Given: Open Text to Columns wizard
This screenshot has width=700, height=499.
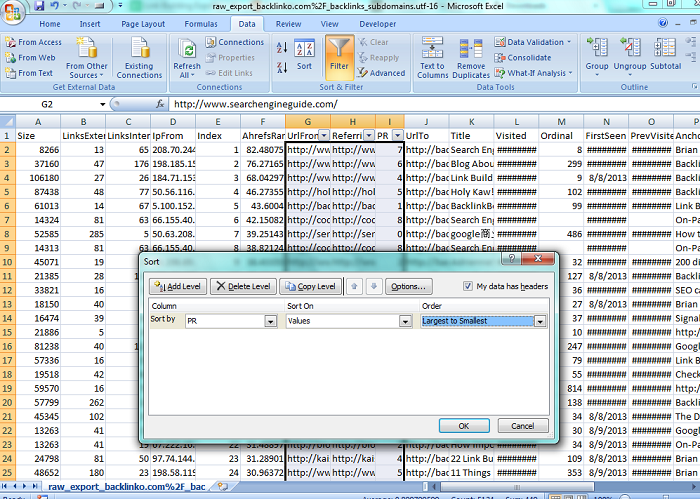Looking at the screenshot, I should tap(432, 58).
